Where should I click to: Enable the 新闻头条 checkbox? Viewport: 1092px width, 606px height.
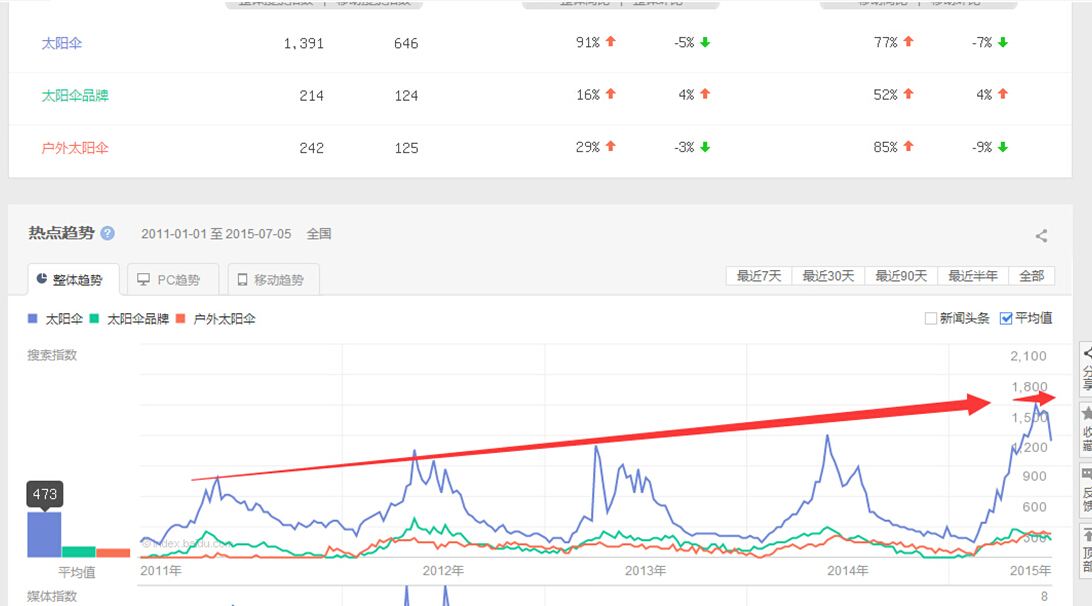point(931,319)
